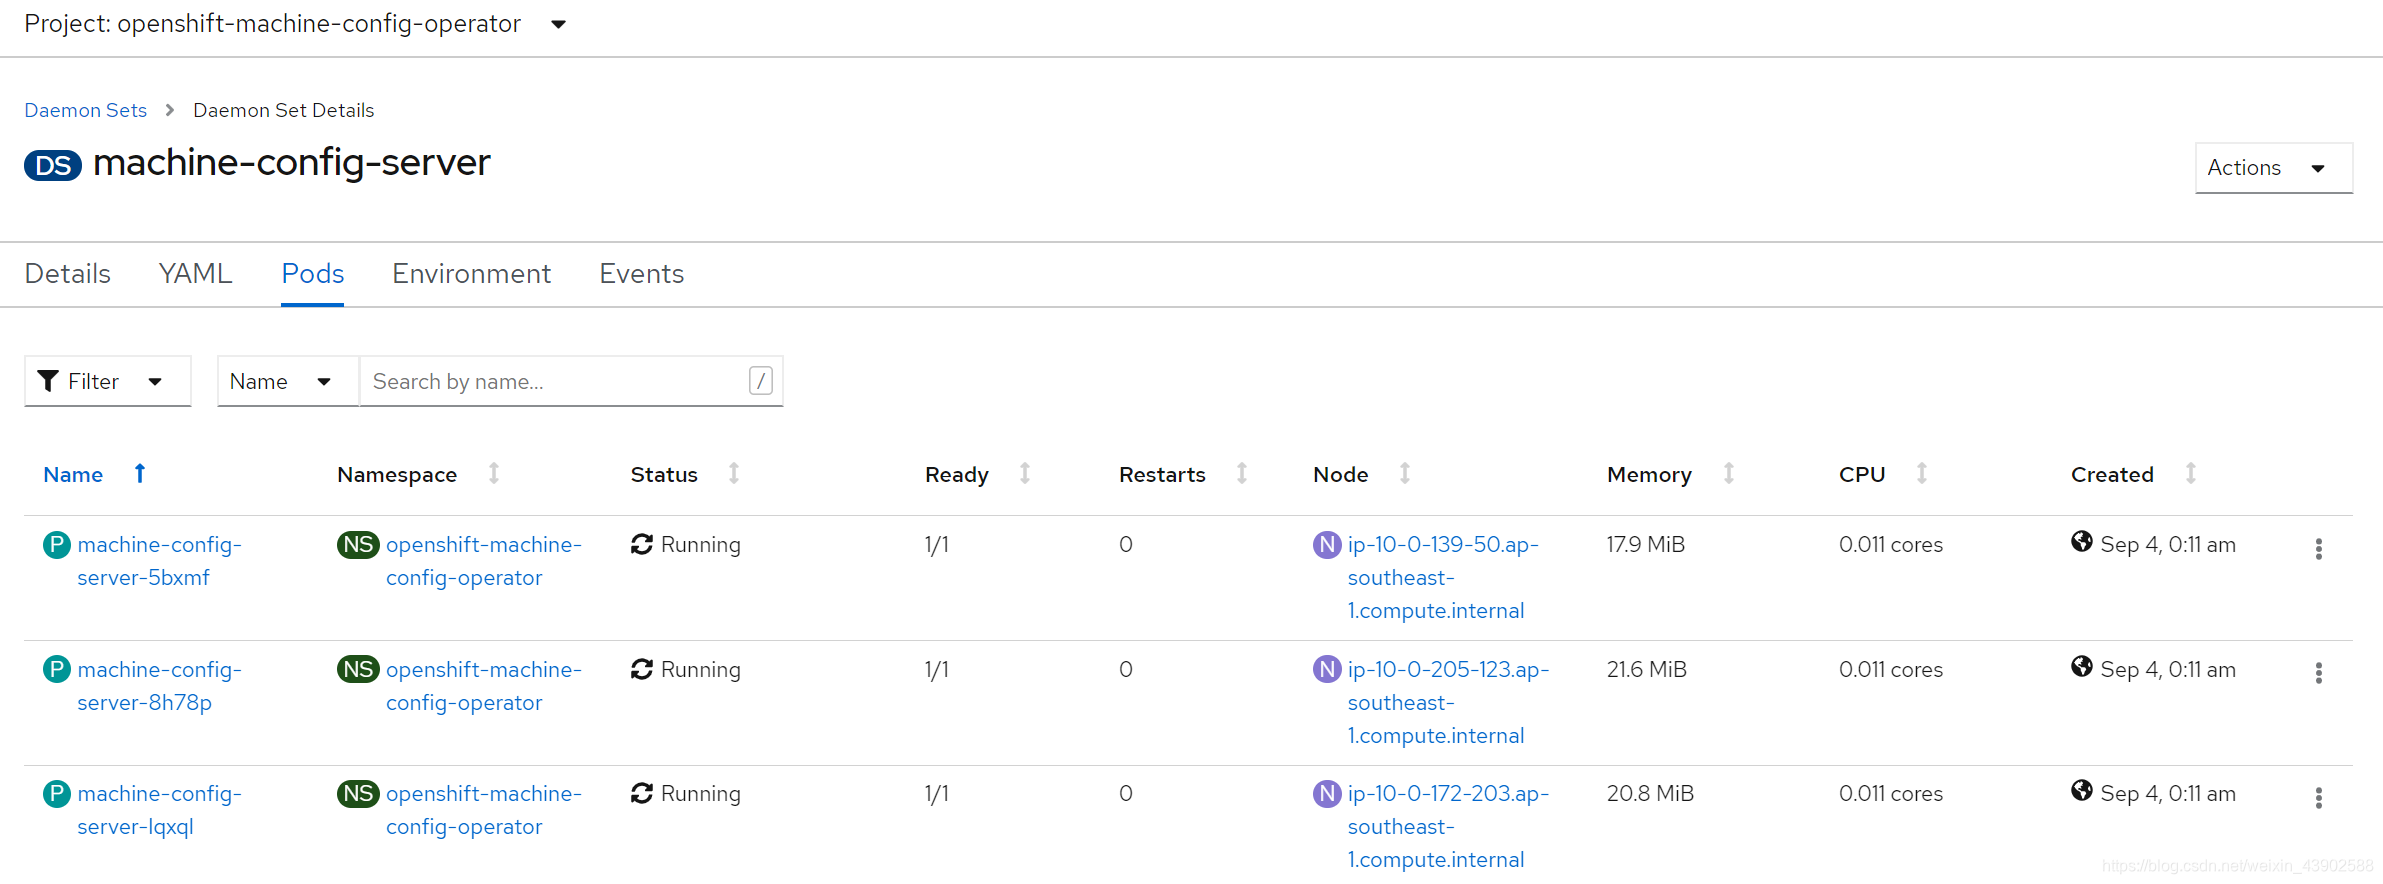Click globe icon in 5bxmf Created cell
The image size is (2383, 884).
[2082, 542]
